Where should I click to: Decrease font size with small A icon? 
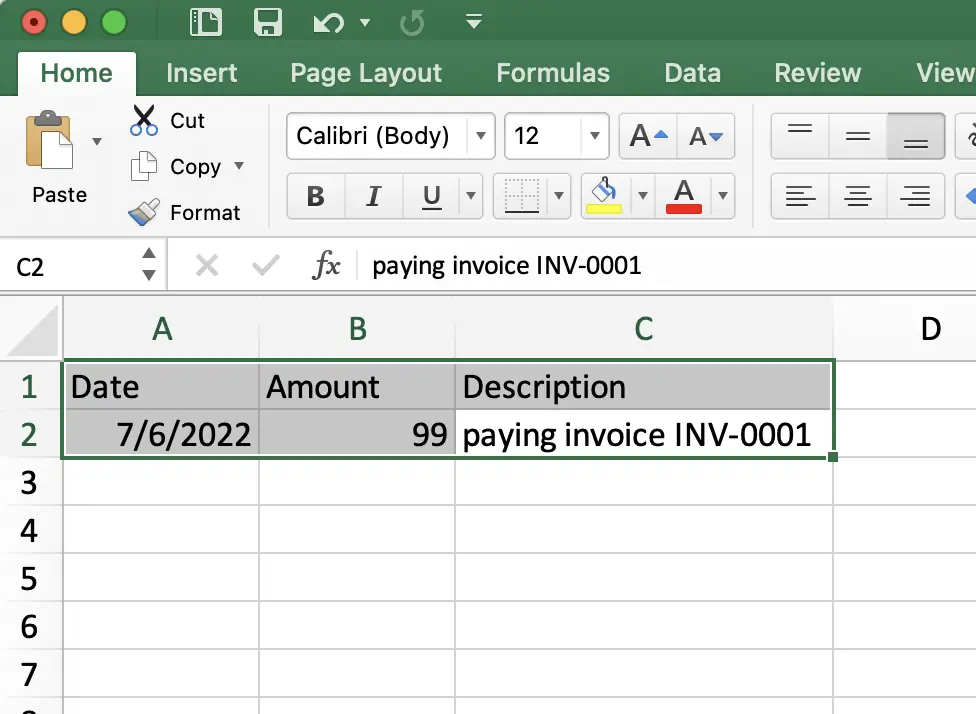click(x=706, y=136)
